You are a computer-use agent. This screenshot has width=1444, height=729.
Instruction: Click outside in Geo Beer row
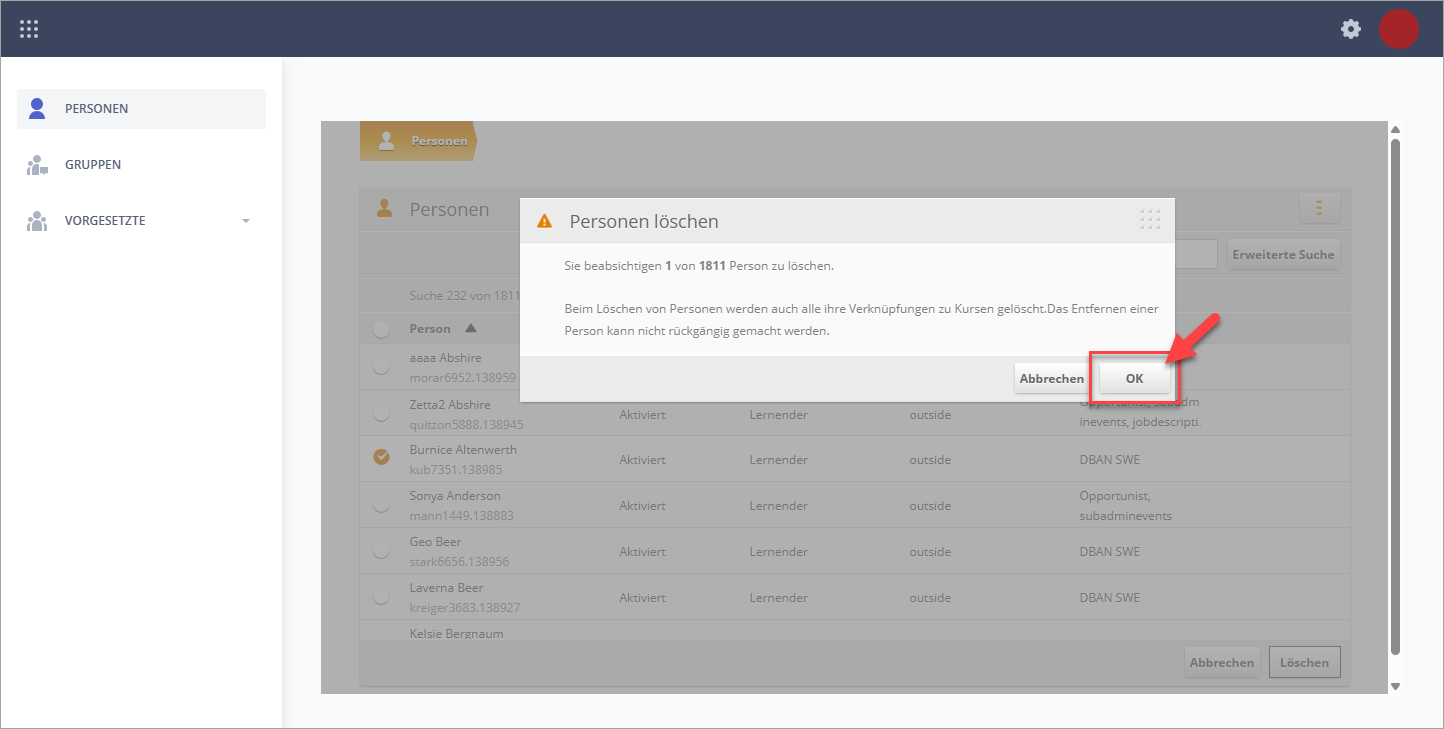point(930,552)
